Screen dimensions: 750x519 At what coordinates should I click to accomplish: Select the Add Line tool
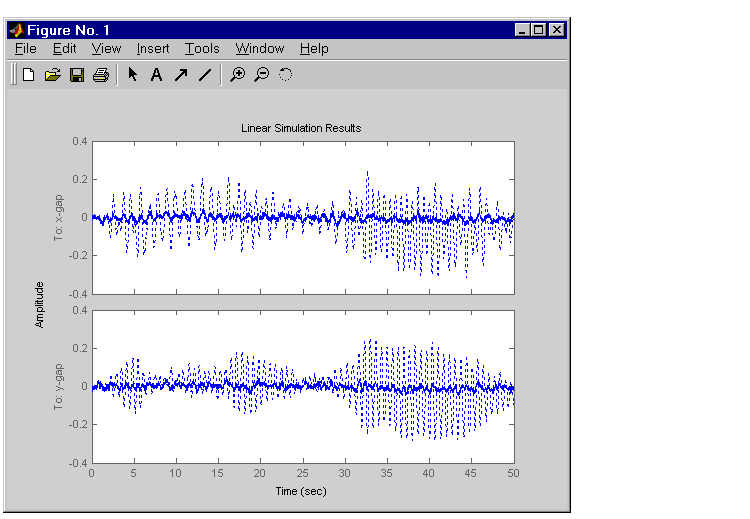tap(205, 74)
